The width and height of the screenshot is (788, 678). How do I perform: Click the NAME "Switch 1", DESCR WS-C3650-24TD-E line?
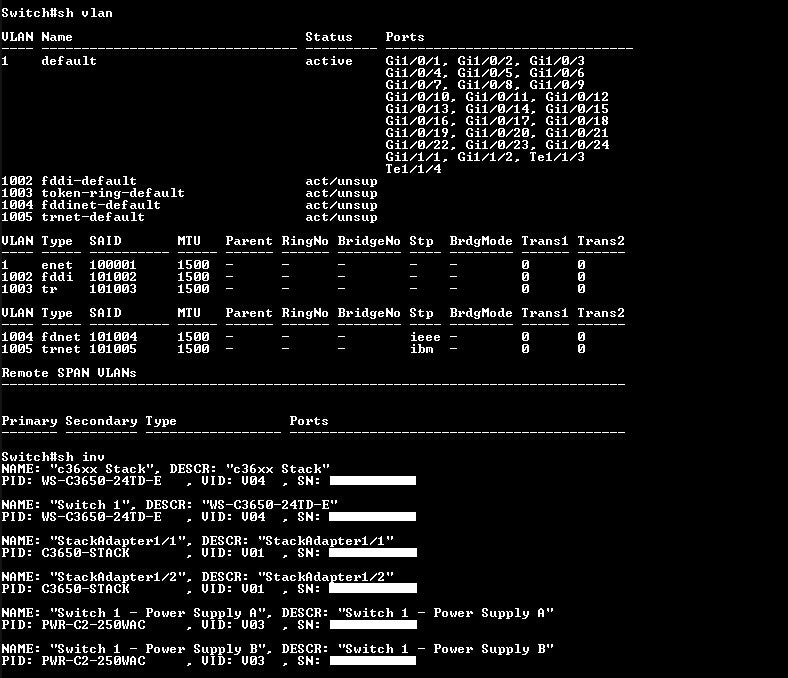click(169, 505)
